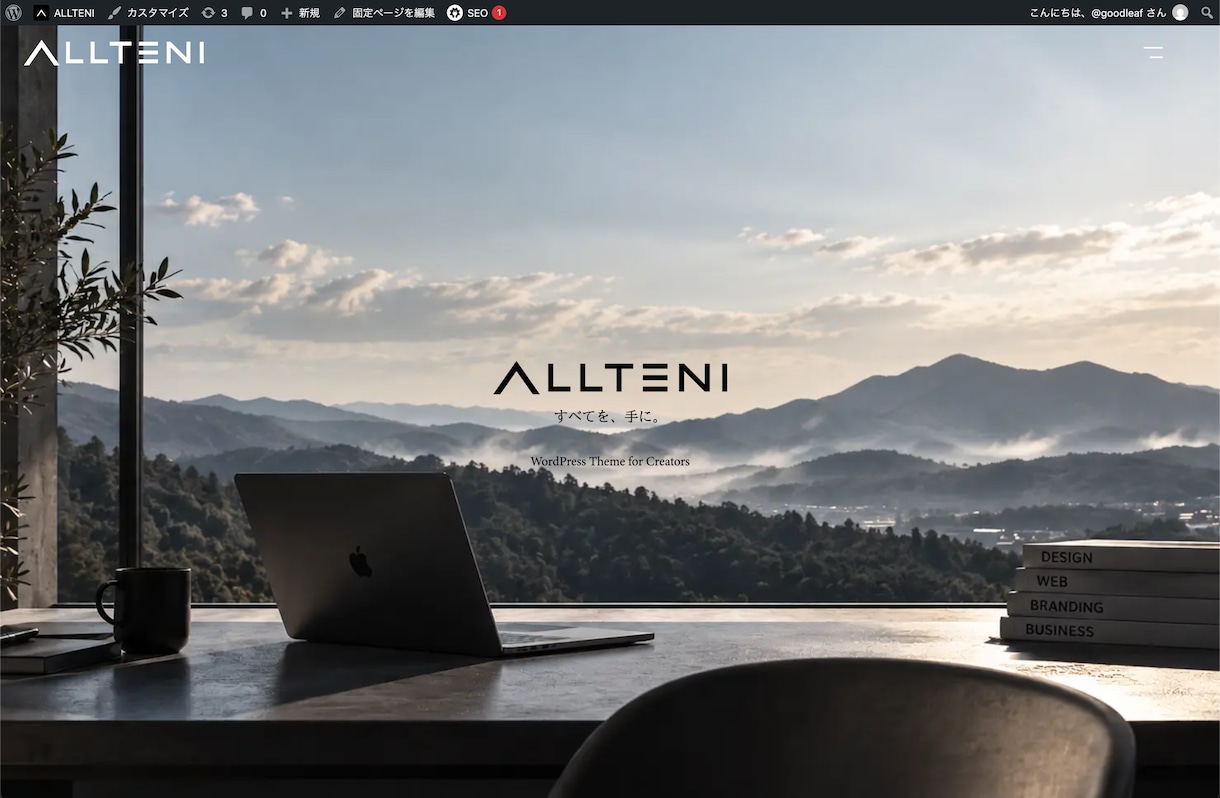Image resolution: width=1220 pixels, height=798 pixels.
Task: Open the SEO menu with notification badge
Action: point(476,13)
